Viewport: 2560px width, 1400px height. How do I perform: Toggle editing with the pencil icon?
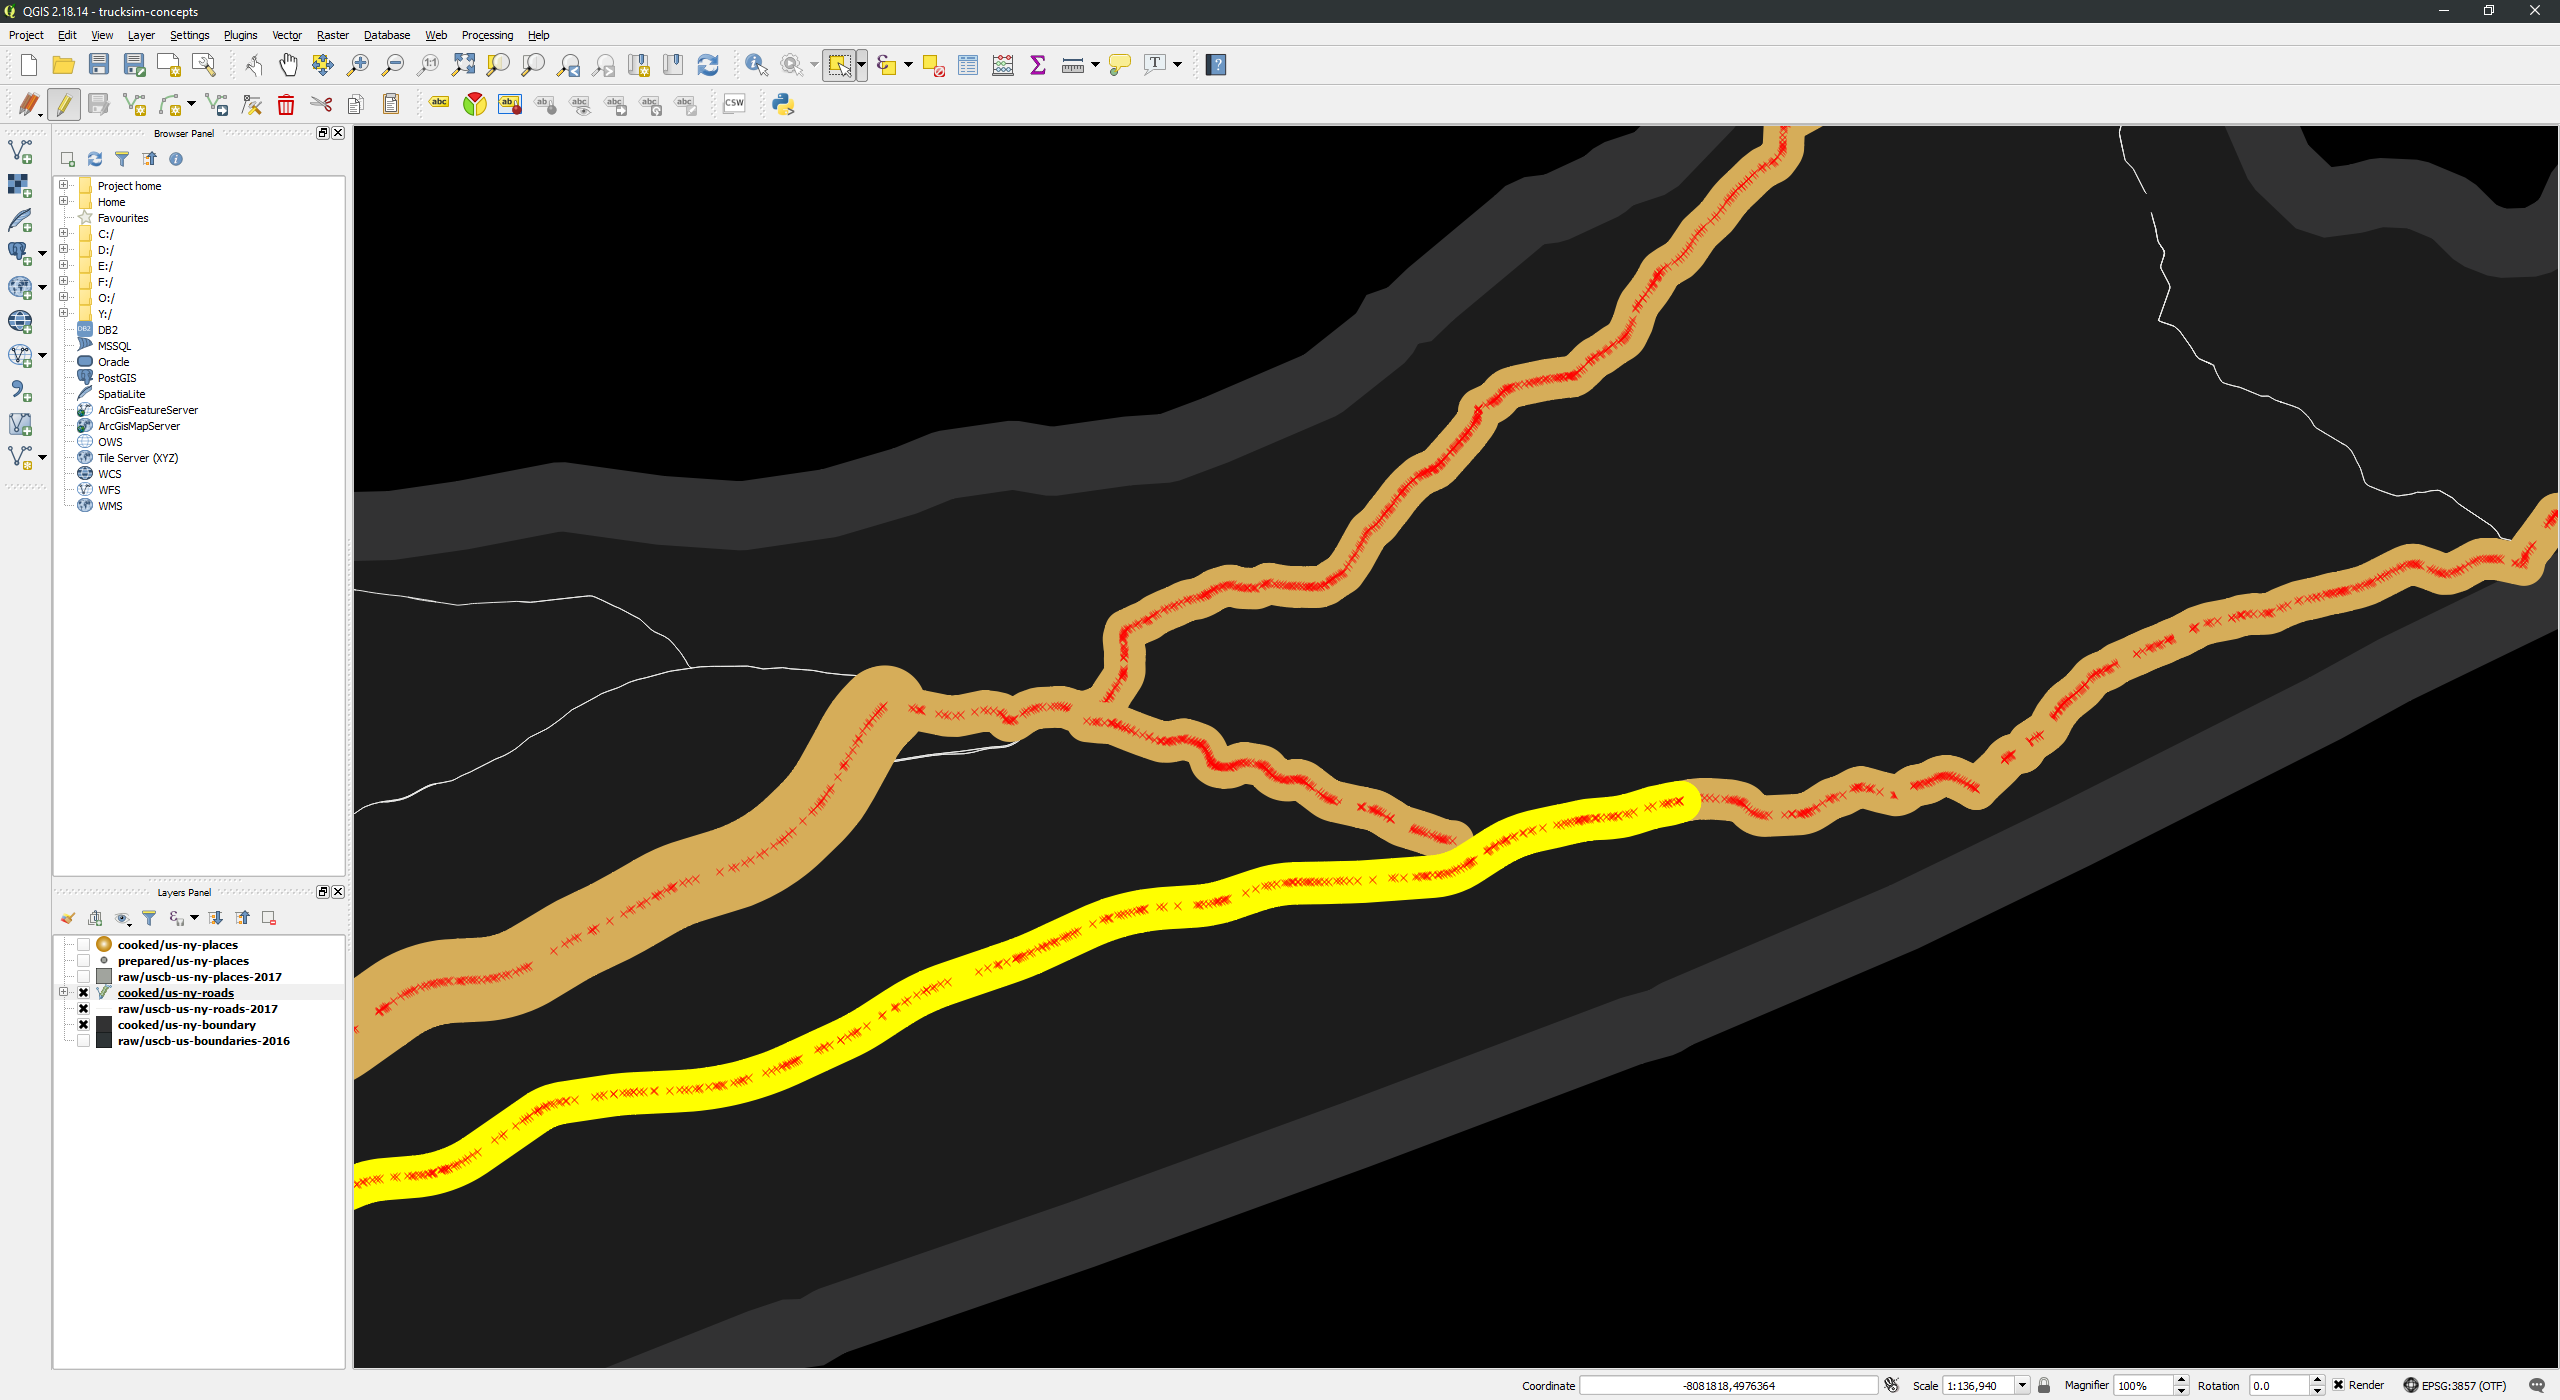coord(64,104)
